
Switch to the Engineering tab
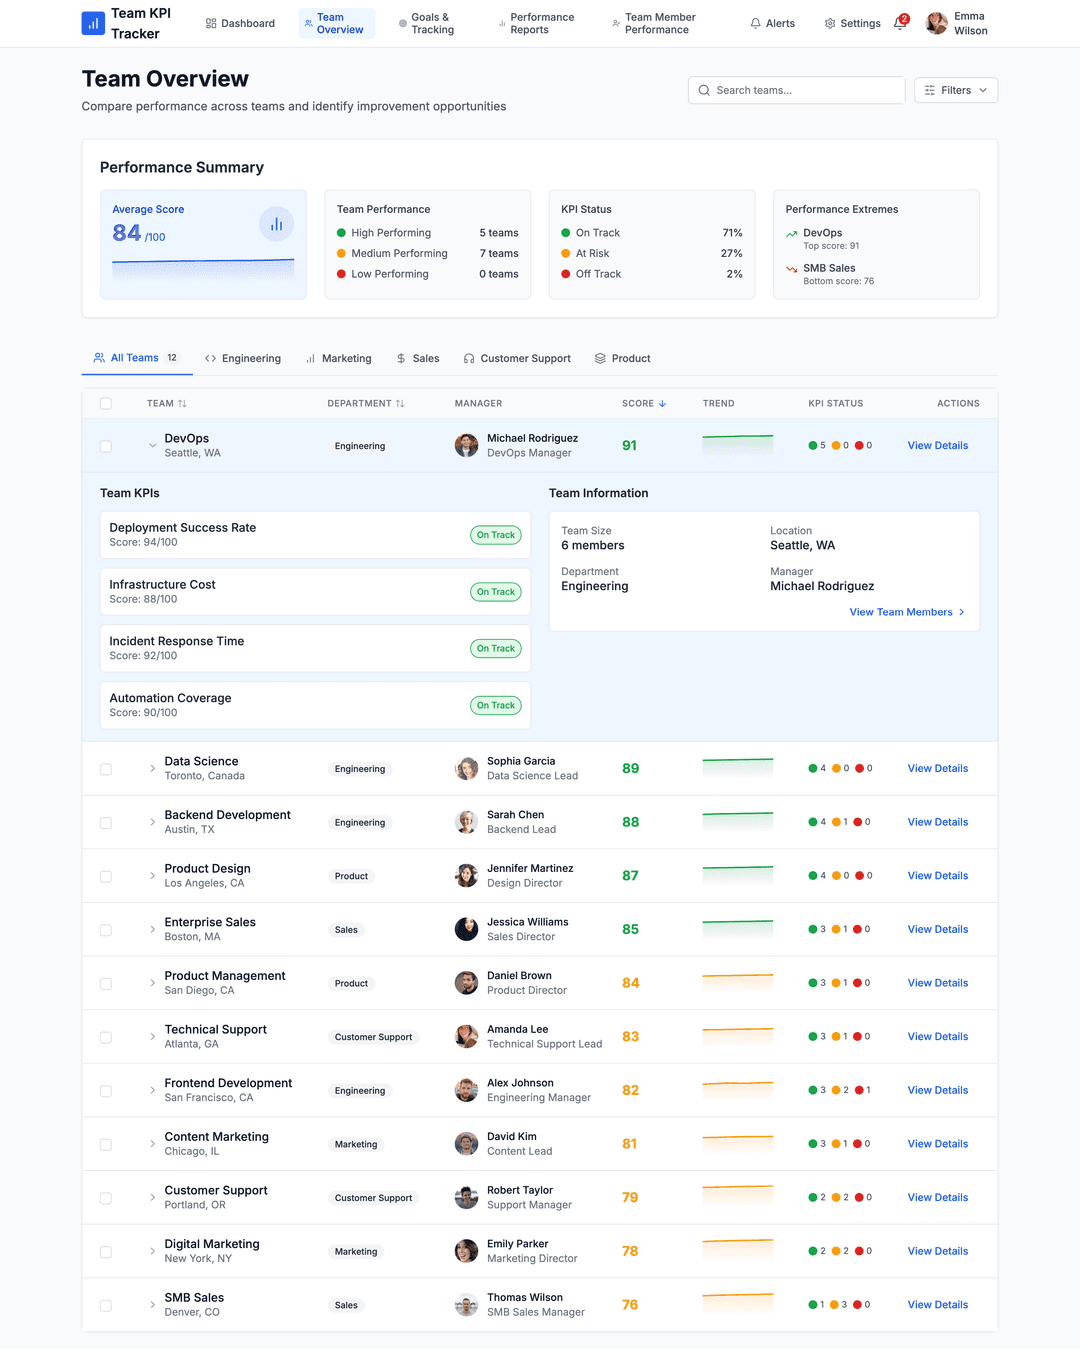point(243,358)
